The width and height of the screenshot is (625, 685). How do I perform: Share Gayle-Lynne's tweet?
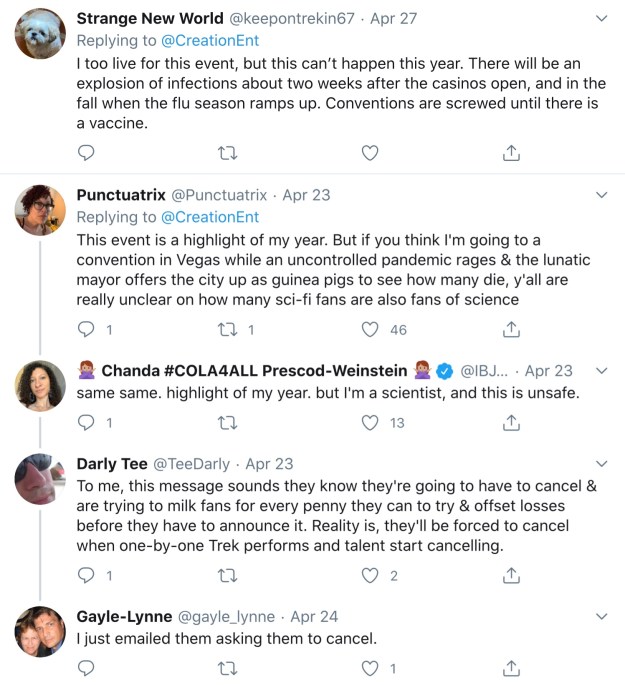[x=510, y=668]
